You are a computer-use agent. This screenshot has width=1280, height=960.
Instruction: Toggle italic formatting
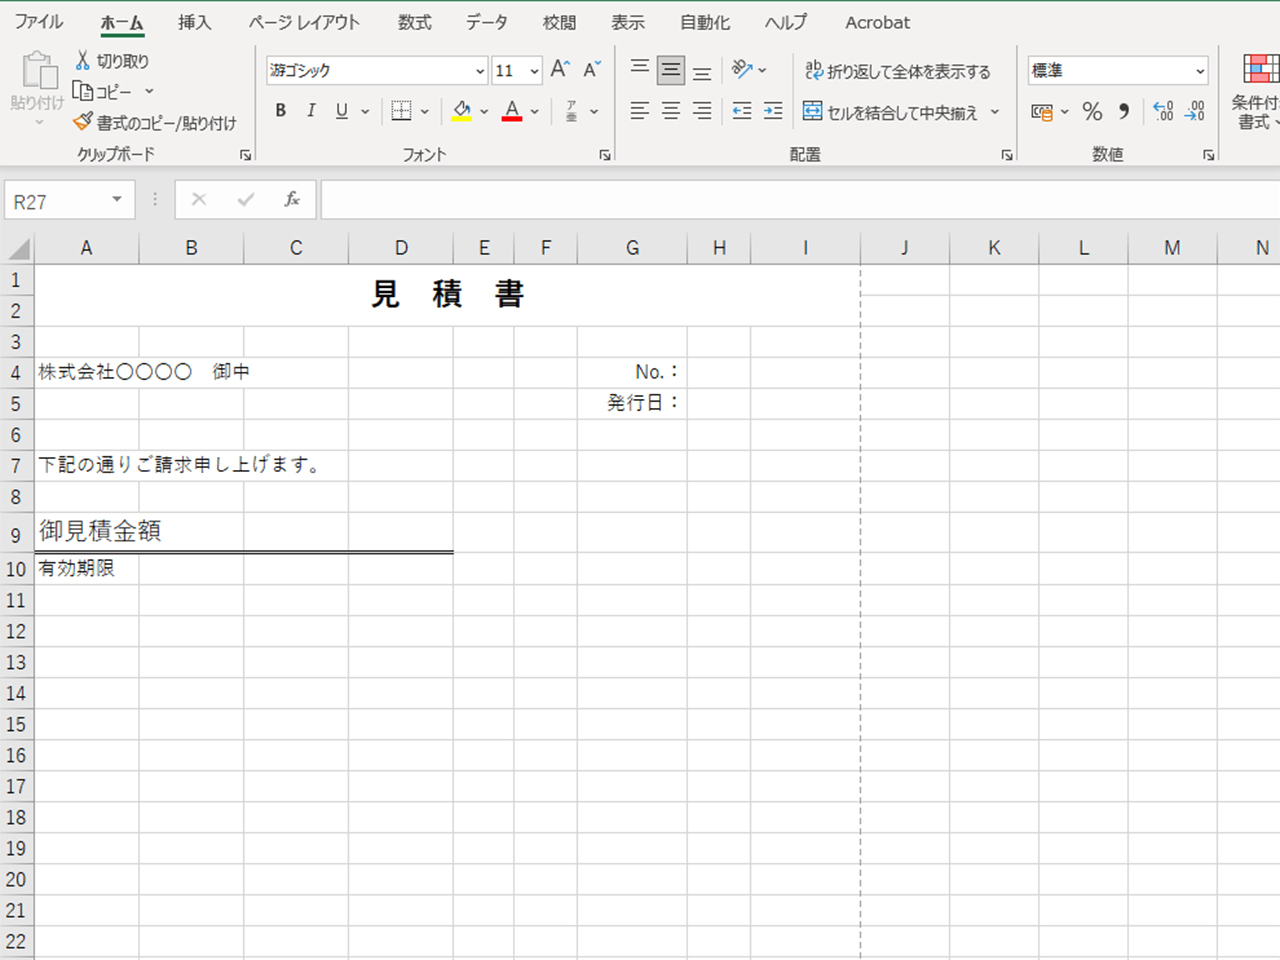point(311,111)
